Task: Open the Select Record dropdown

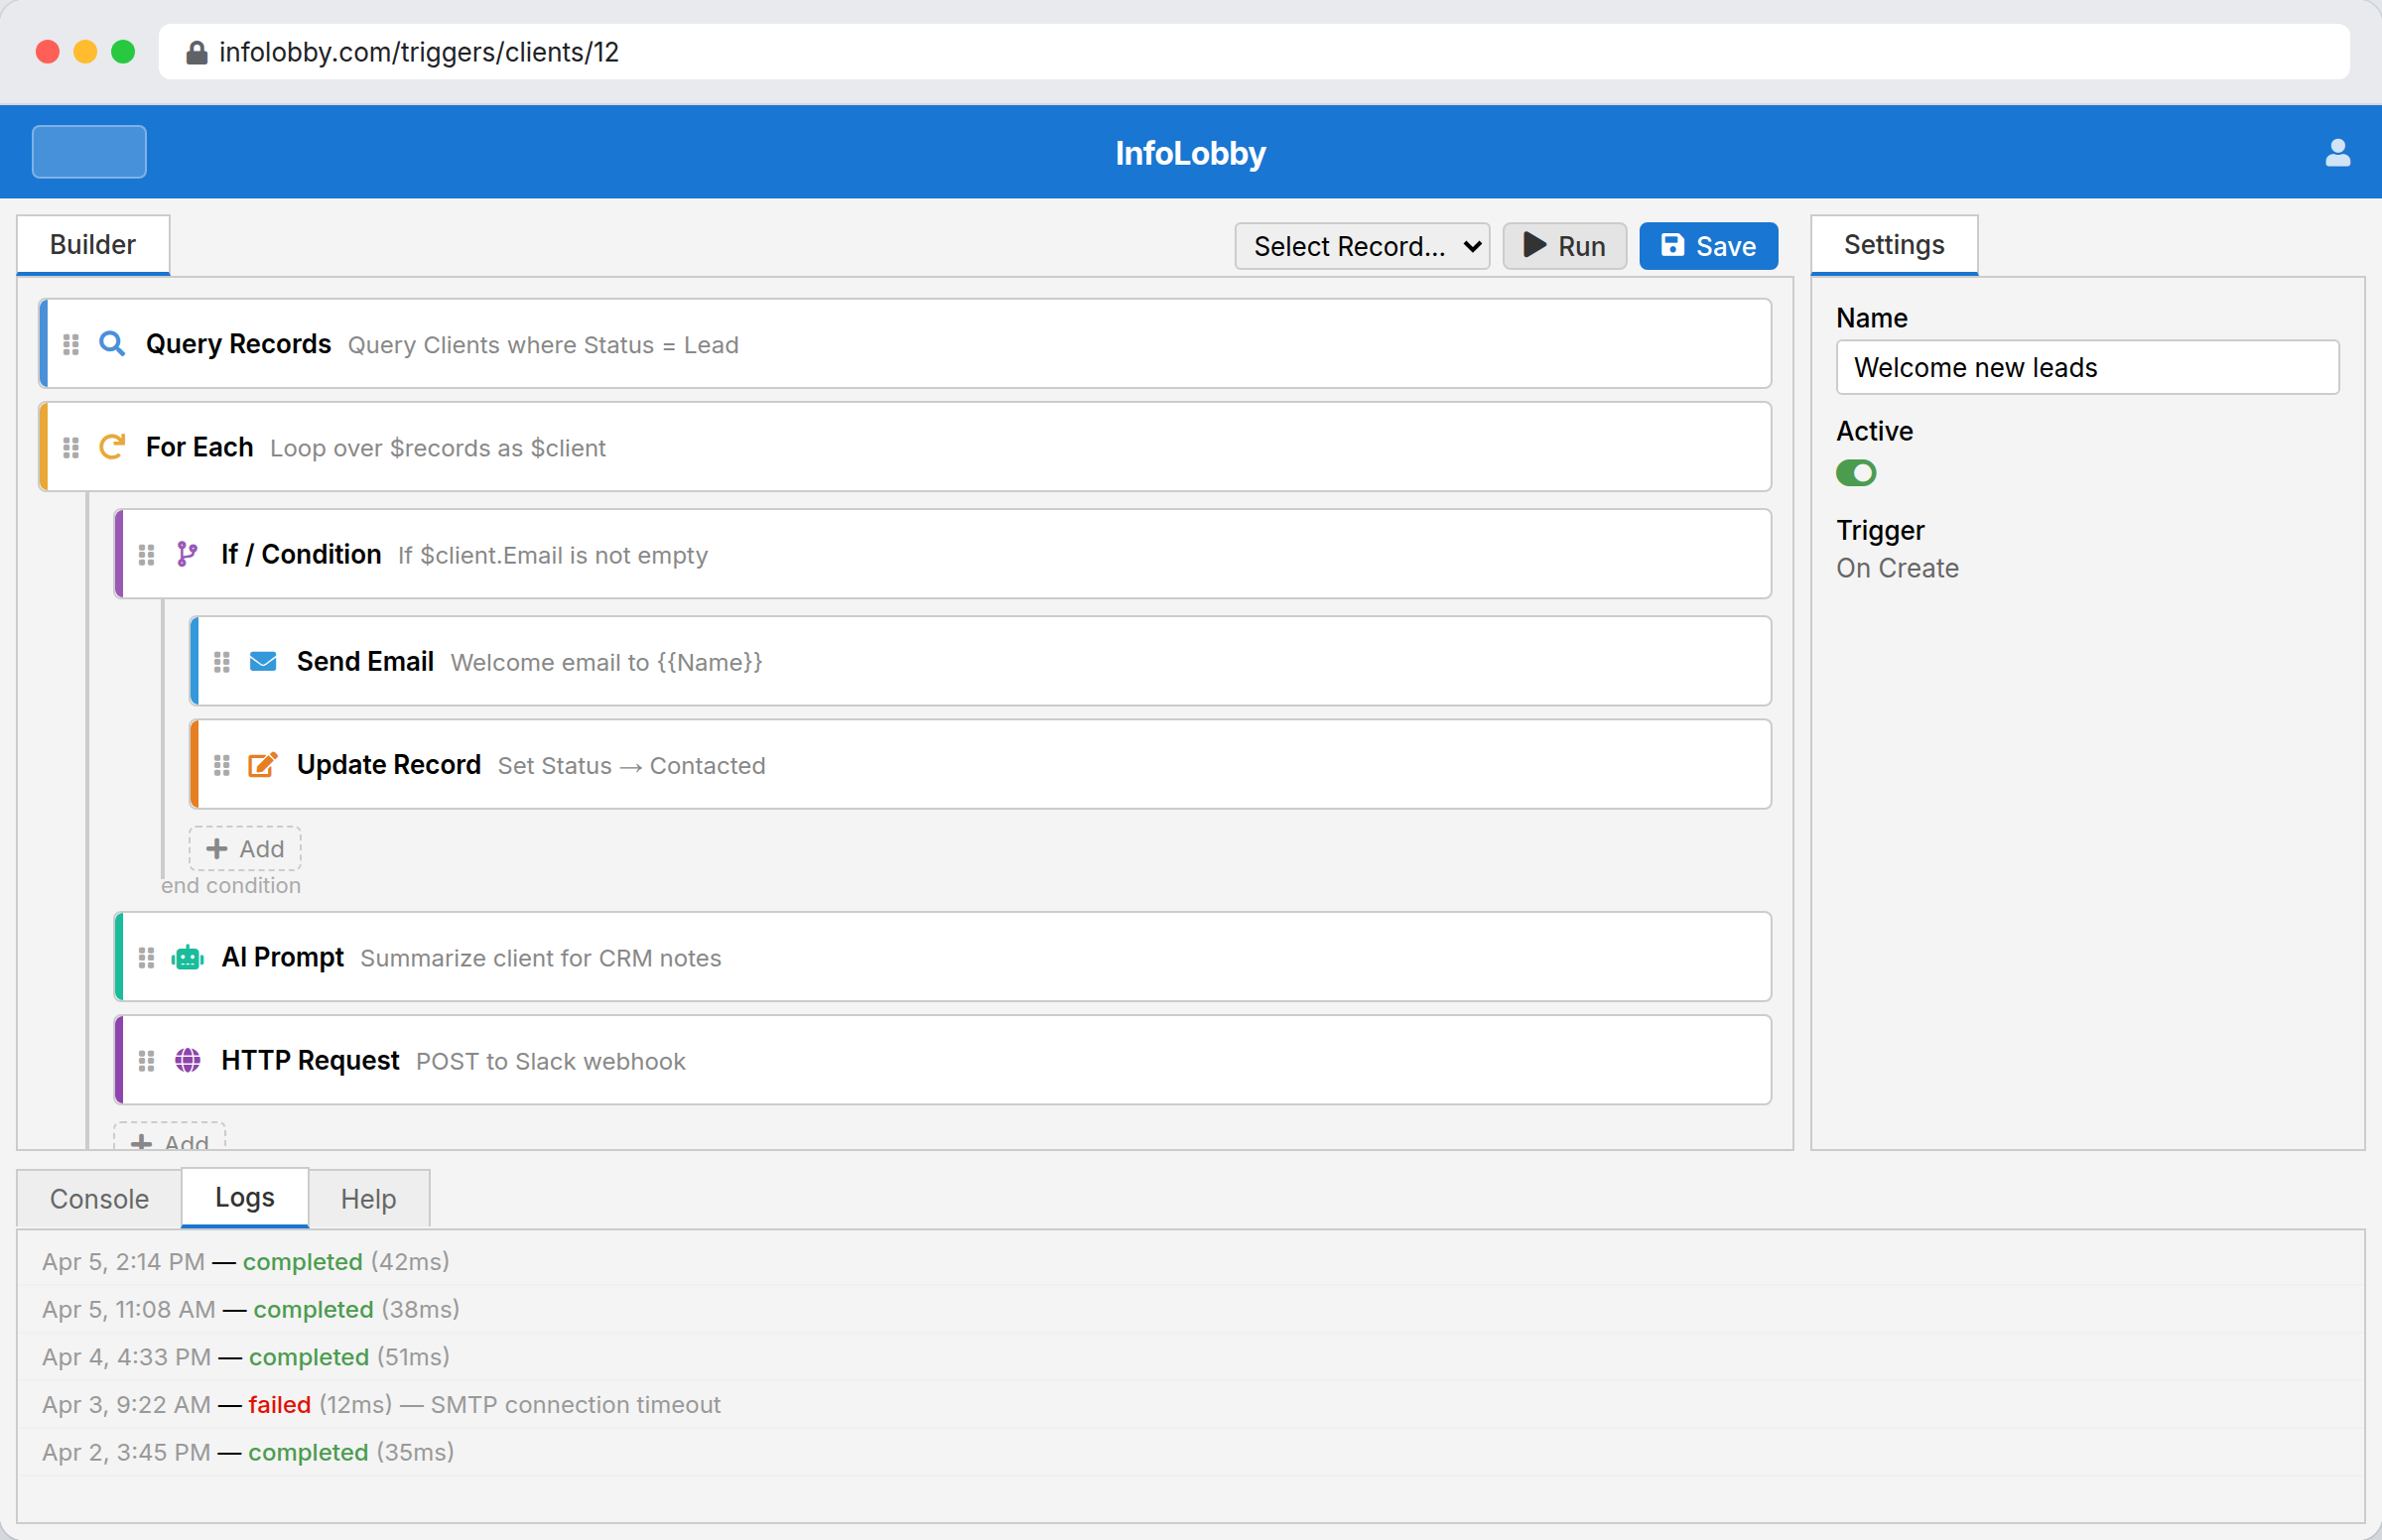Action: pyautogui.click(x=1362, y=245)
